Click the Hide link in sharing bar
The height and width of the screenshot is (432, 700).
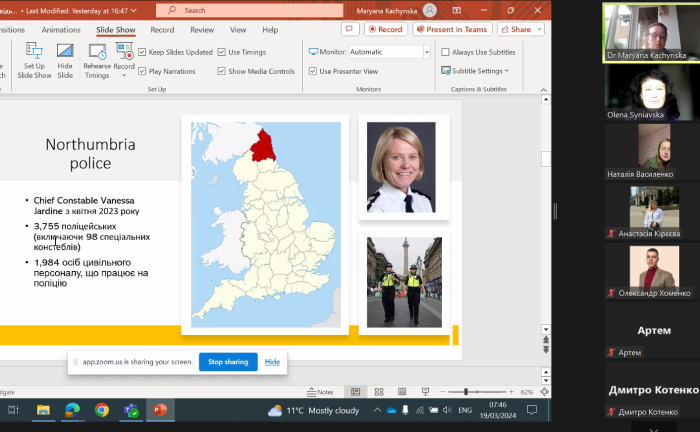pyautogui.click(x=272, y=361)
